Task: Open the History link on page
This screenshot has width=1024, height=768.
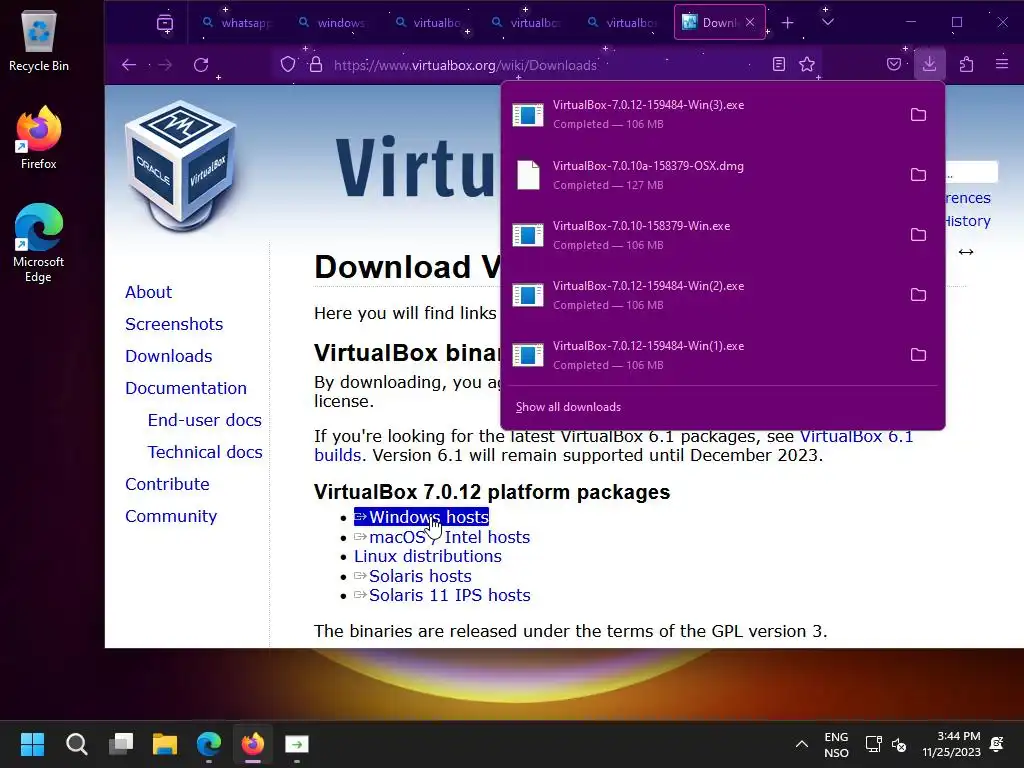Action: tap(968, 221)
